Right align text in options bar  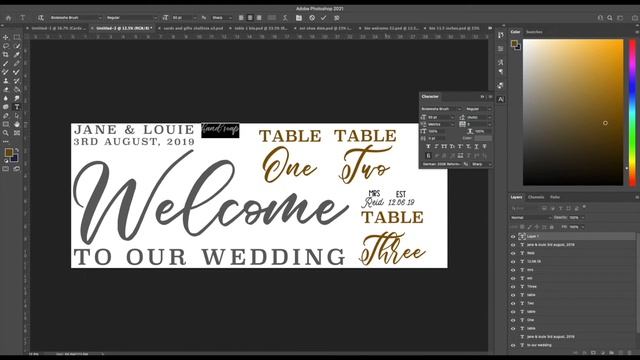(x=259, y=18)
